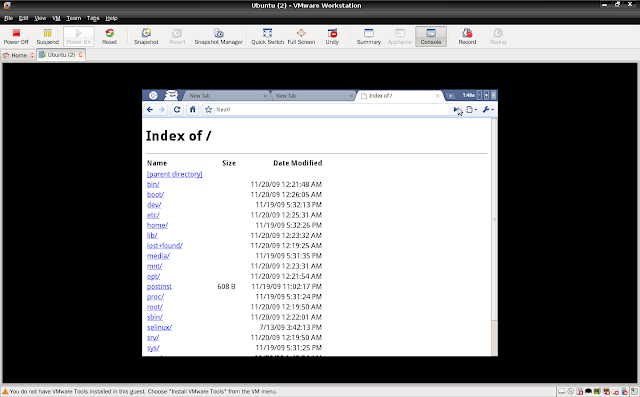
Task: Switch to Full Screen view
Action: (301, 36)
